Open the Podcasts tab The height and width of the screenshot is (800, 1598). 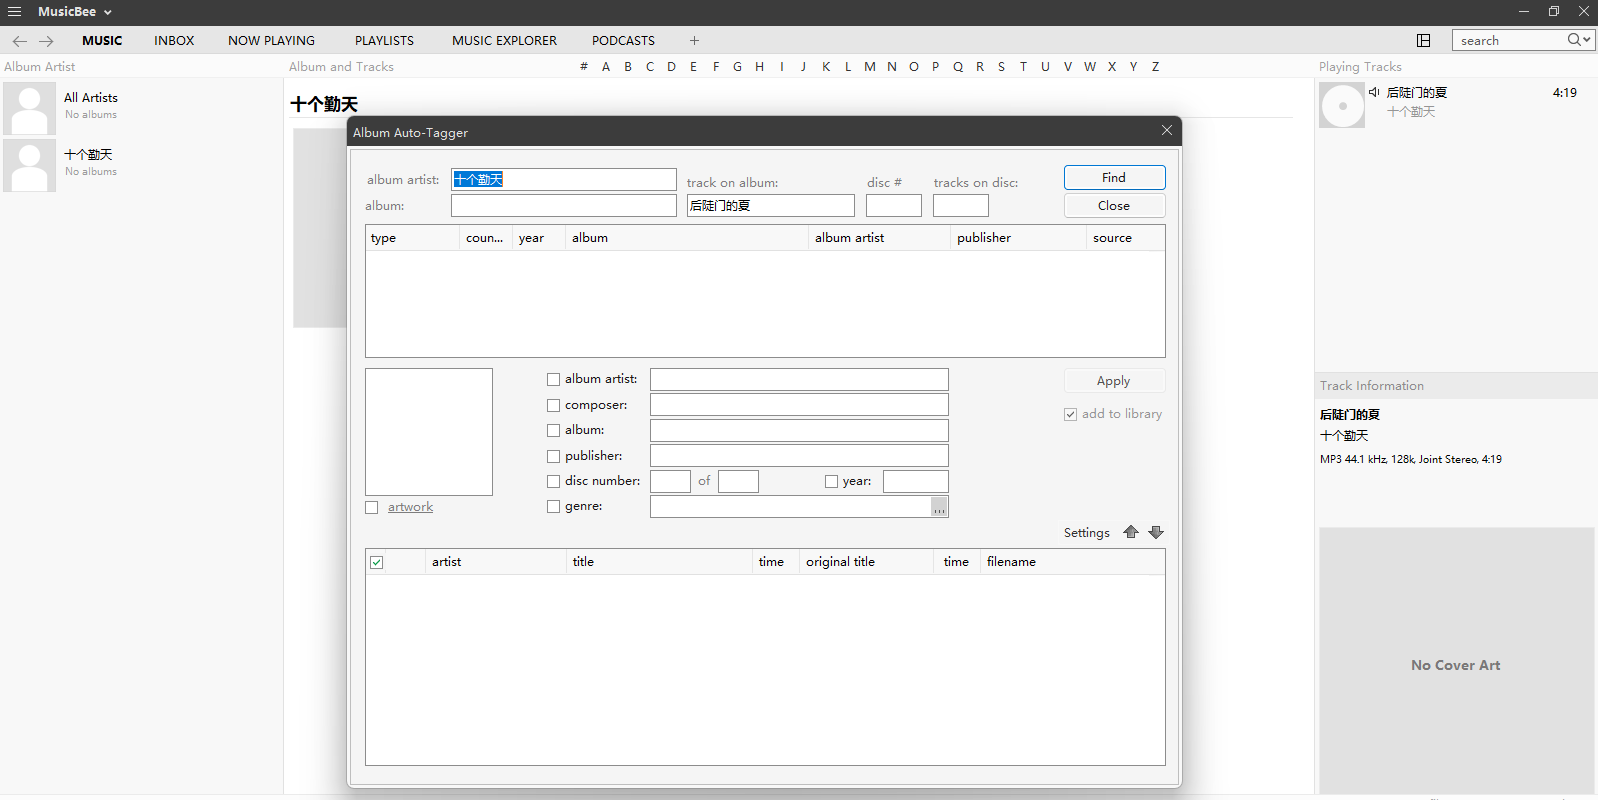(623, 41)
